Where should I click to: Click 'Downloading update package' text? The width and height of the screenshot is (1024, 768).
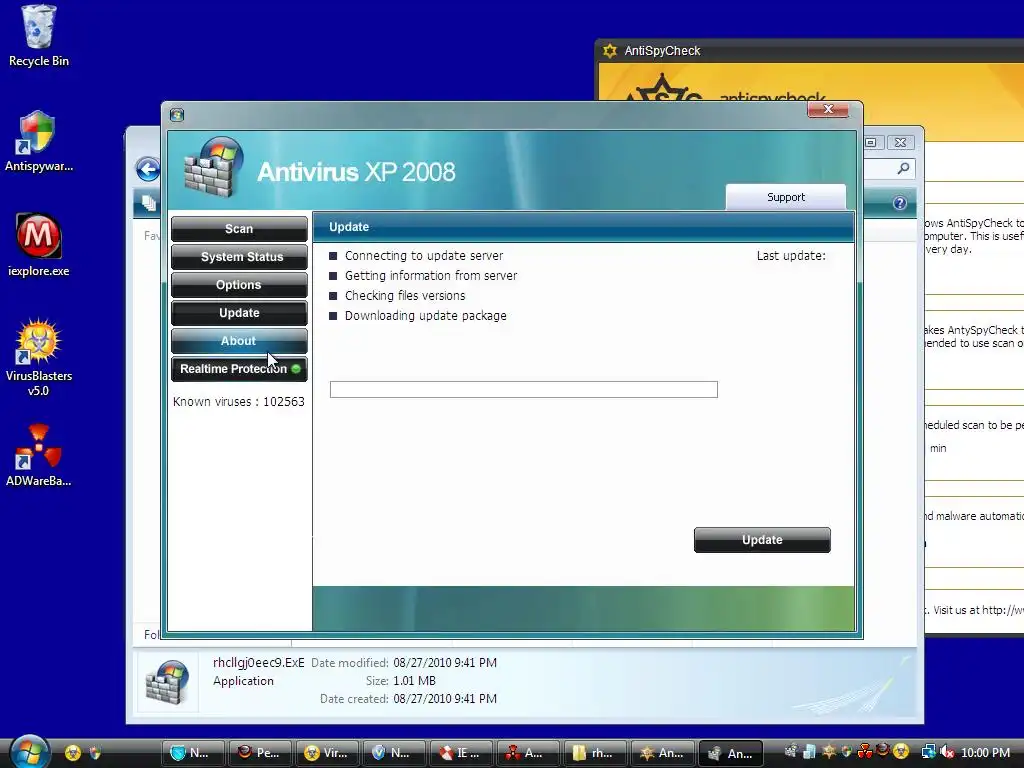[426, 316]
